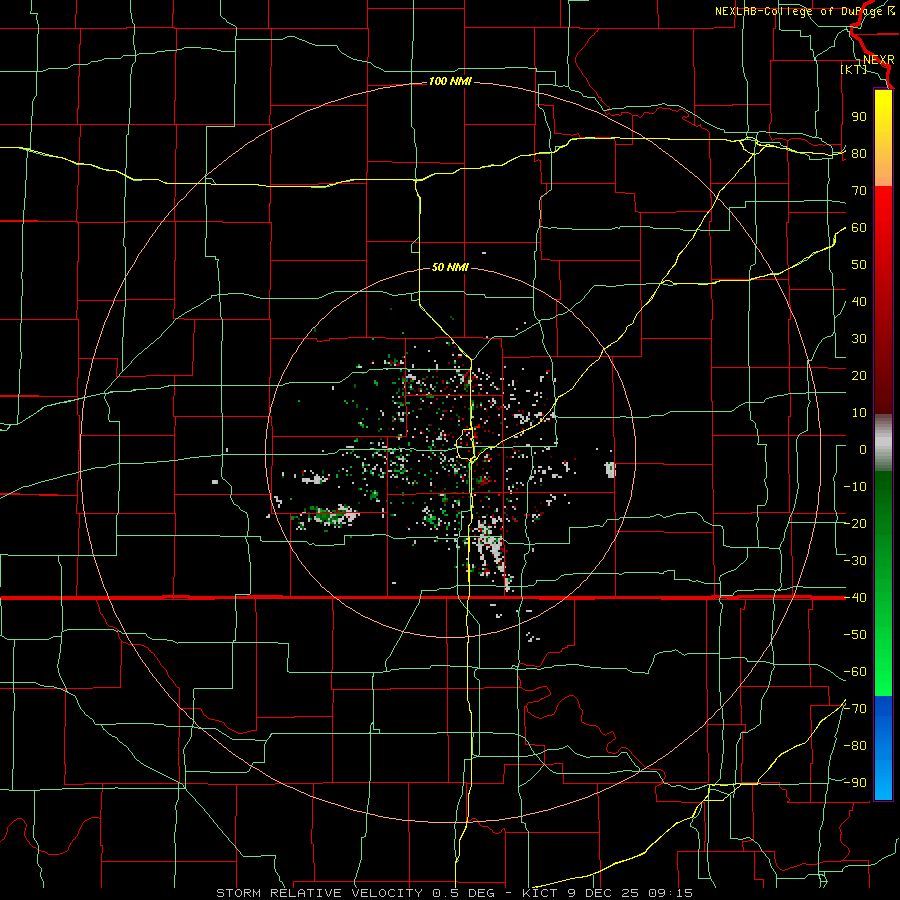Click the NEXLAB-College of DuPage header text

804,11
